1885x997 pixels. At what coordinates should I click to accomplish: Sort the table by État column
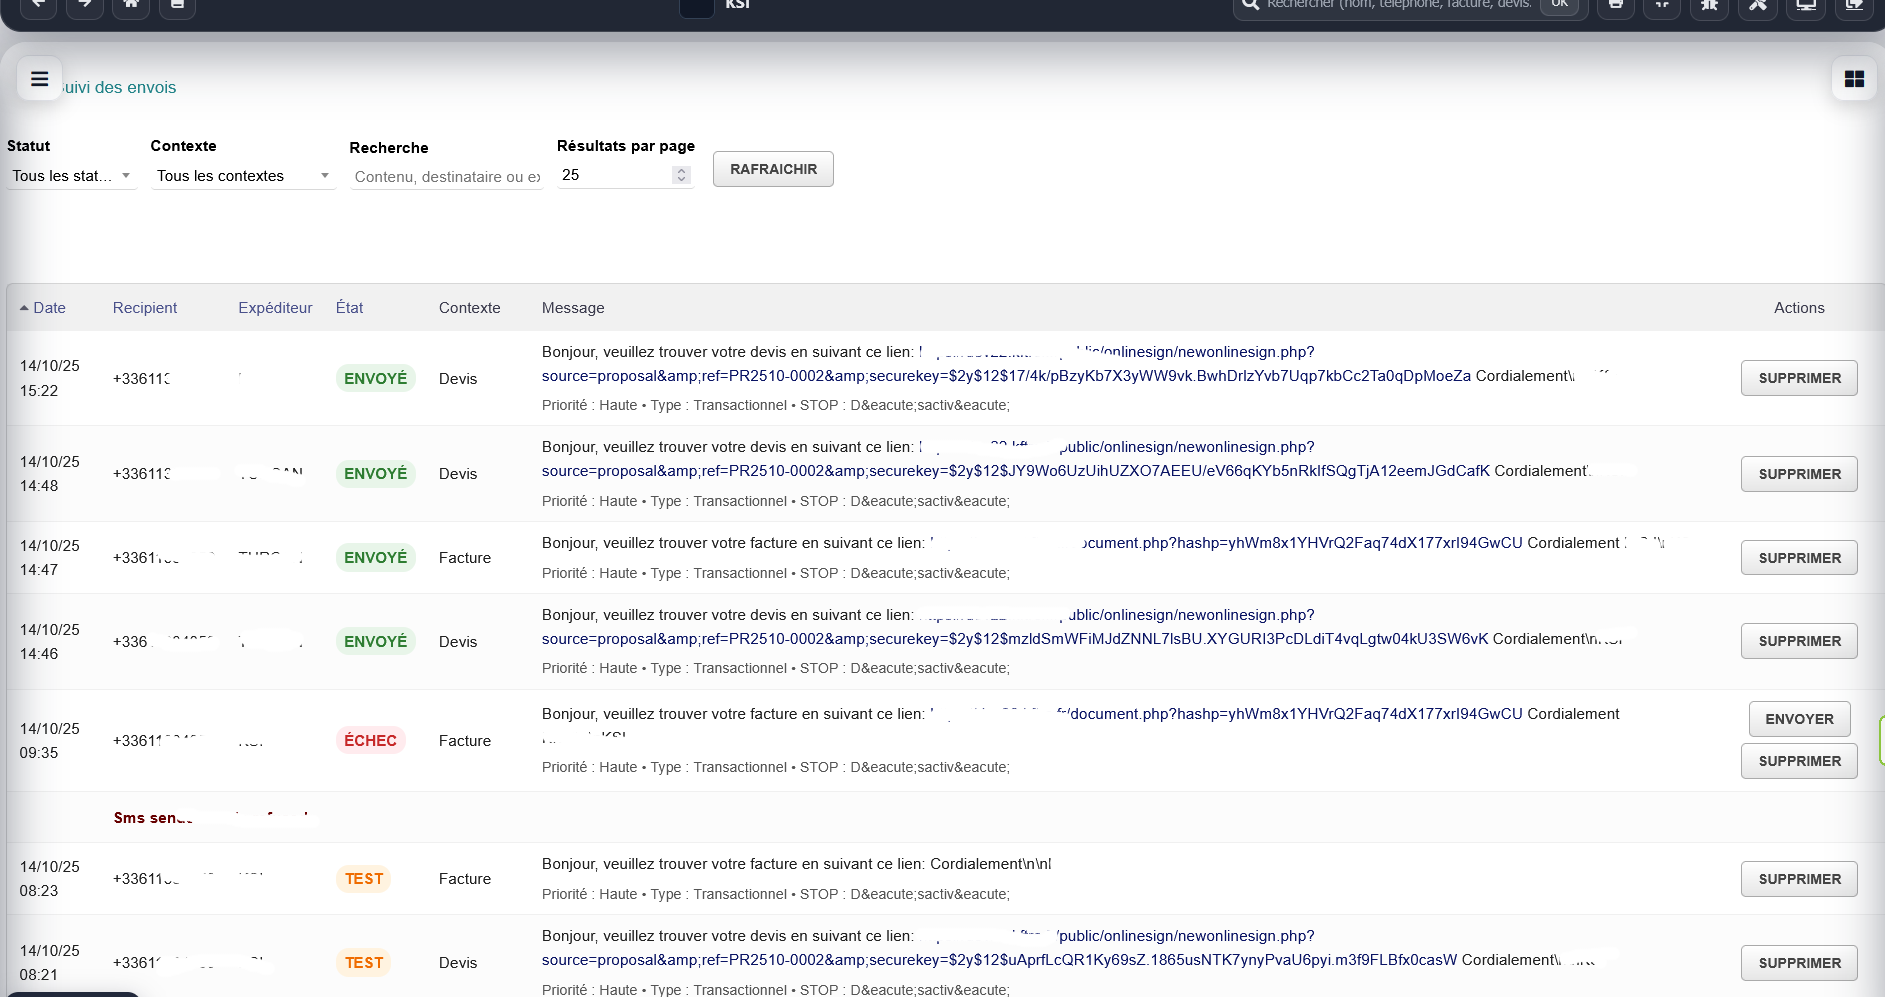pos(349,308)
